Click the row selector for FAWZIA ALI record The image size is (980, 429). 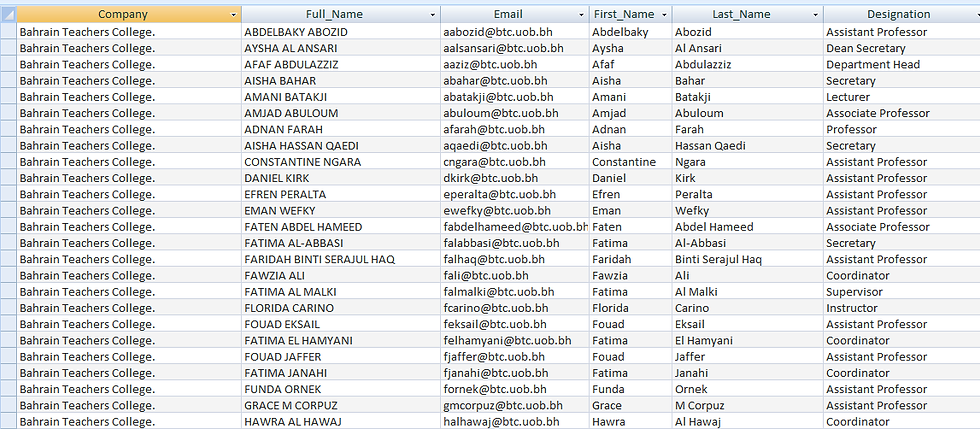[8, 276]
